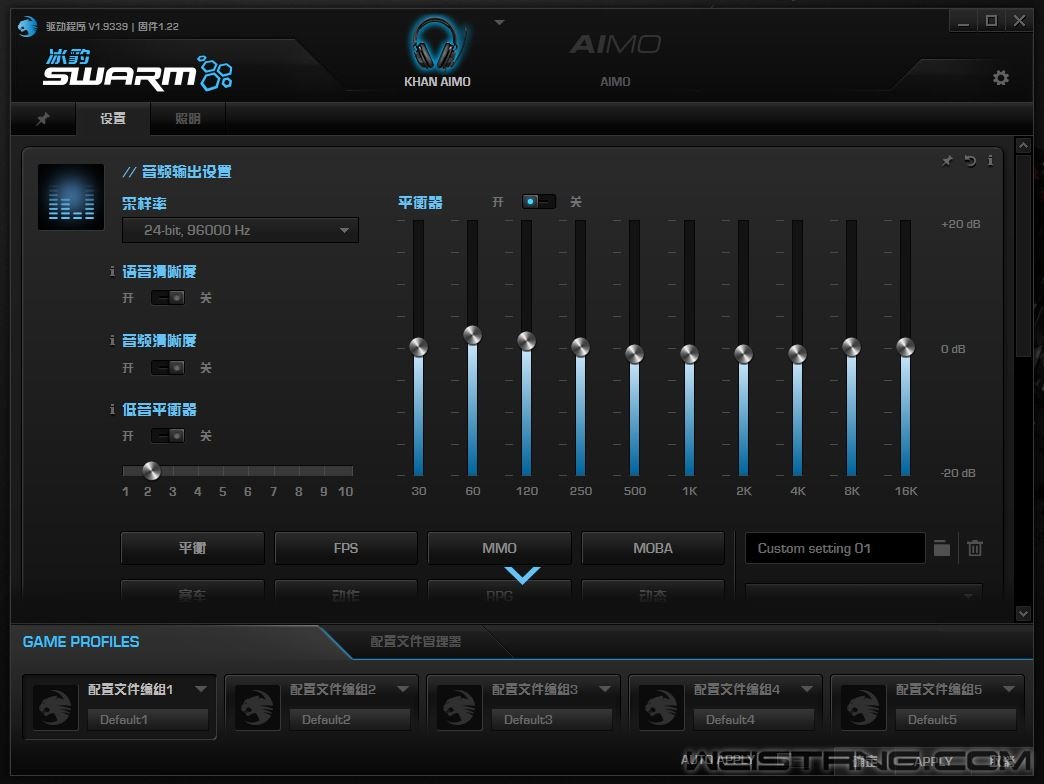Viewport: 1044px width, 784px height.
Task: Expand 配置文件编组4 dropdown arrow
Action: point(807,689)
